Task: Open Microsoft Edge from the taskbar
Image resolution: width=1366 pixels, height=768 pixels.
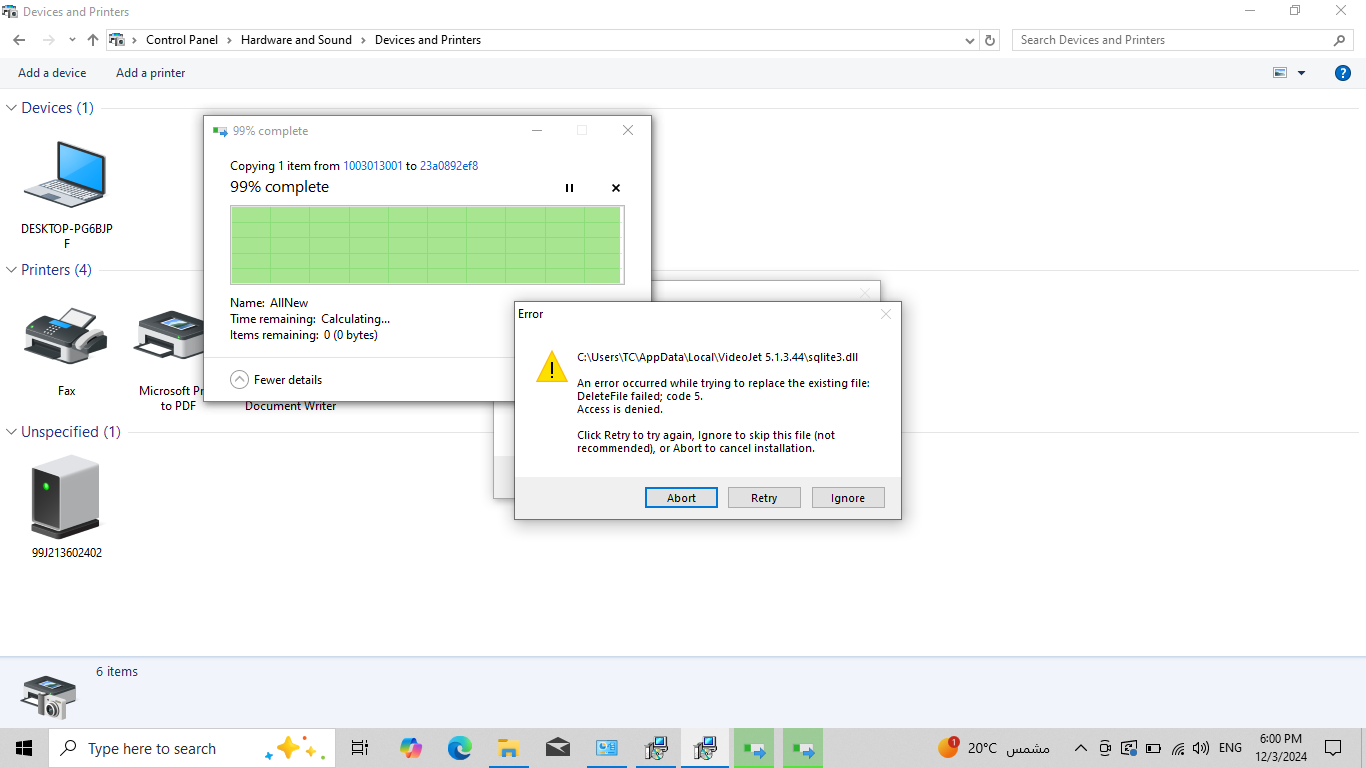Action: pyautogui.click(x=459, y=748)
